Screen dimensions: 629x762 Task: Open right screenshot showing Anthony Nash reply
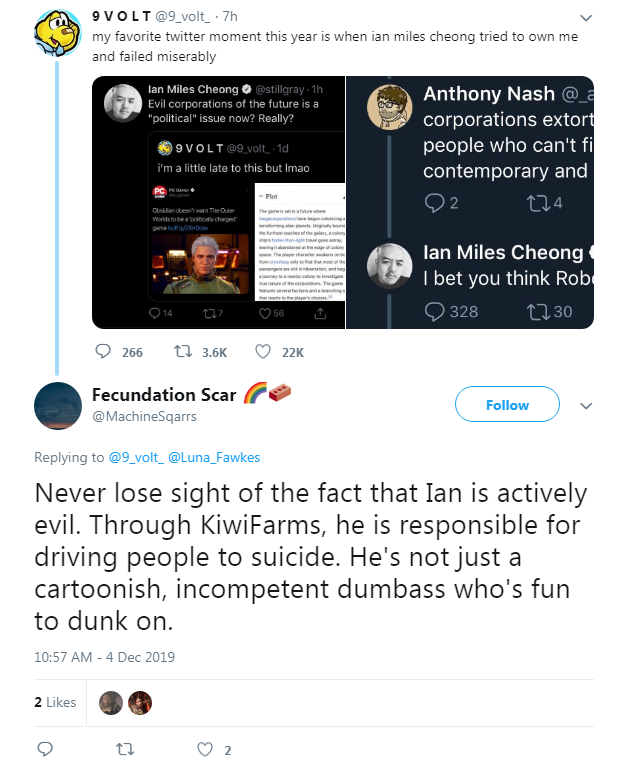click(470, 202)
